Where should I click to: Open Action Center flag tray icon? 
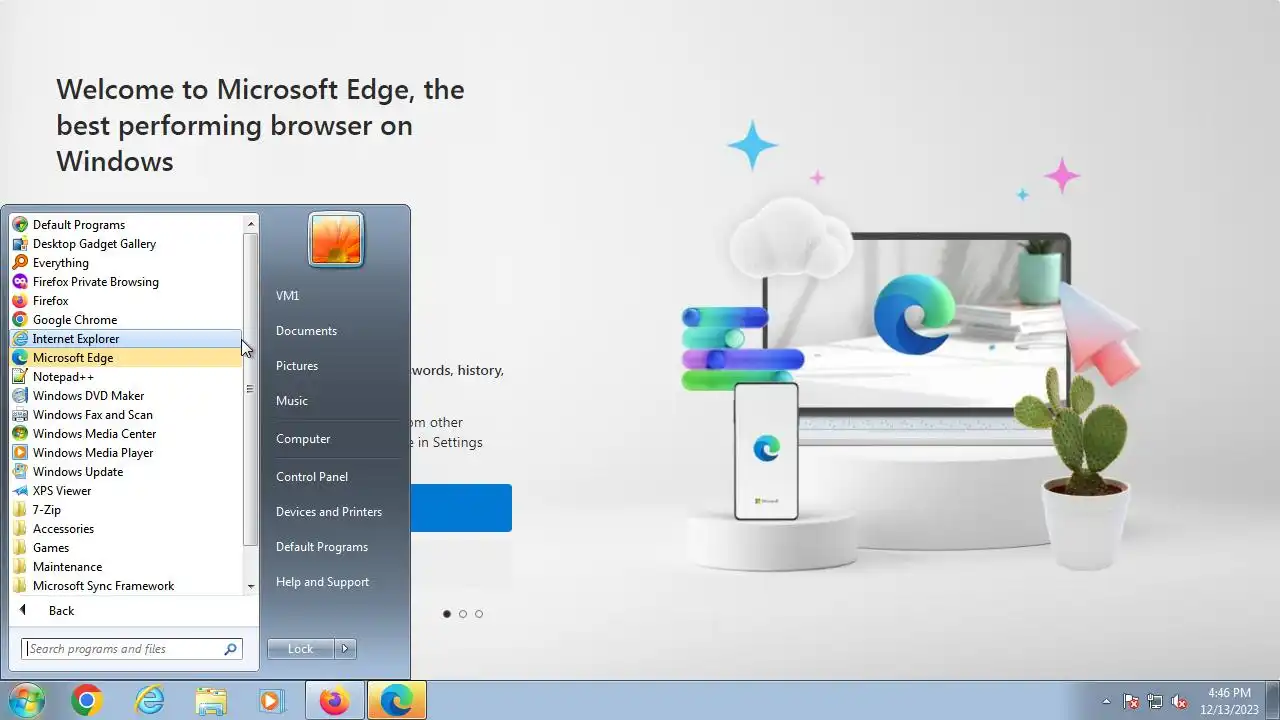pyautogui.click(x=1131, y=702)
